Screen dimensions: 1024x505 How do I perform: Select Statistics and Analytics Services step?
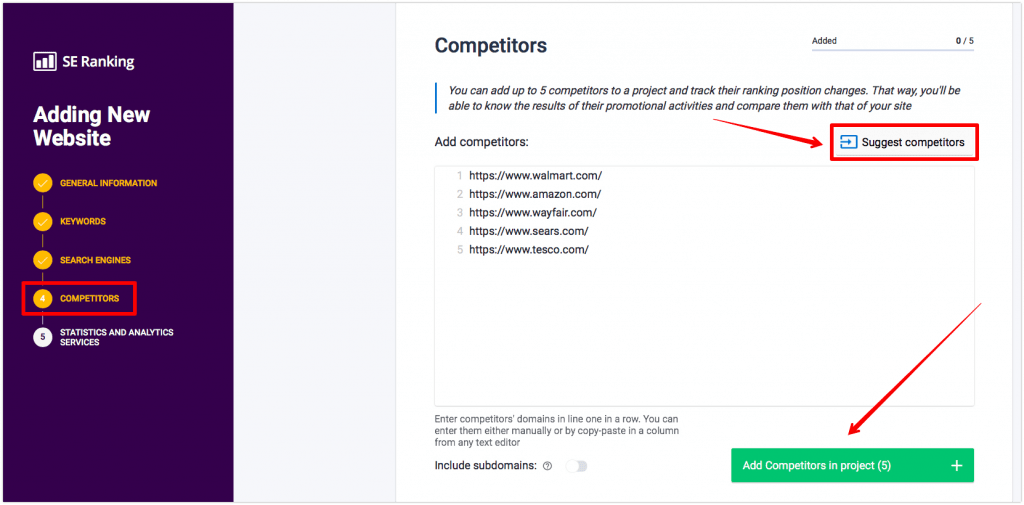pyautogui.click(x=117, y=337)
